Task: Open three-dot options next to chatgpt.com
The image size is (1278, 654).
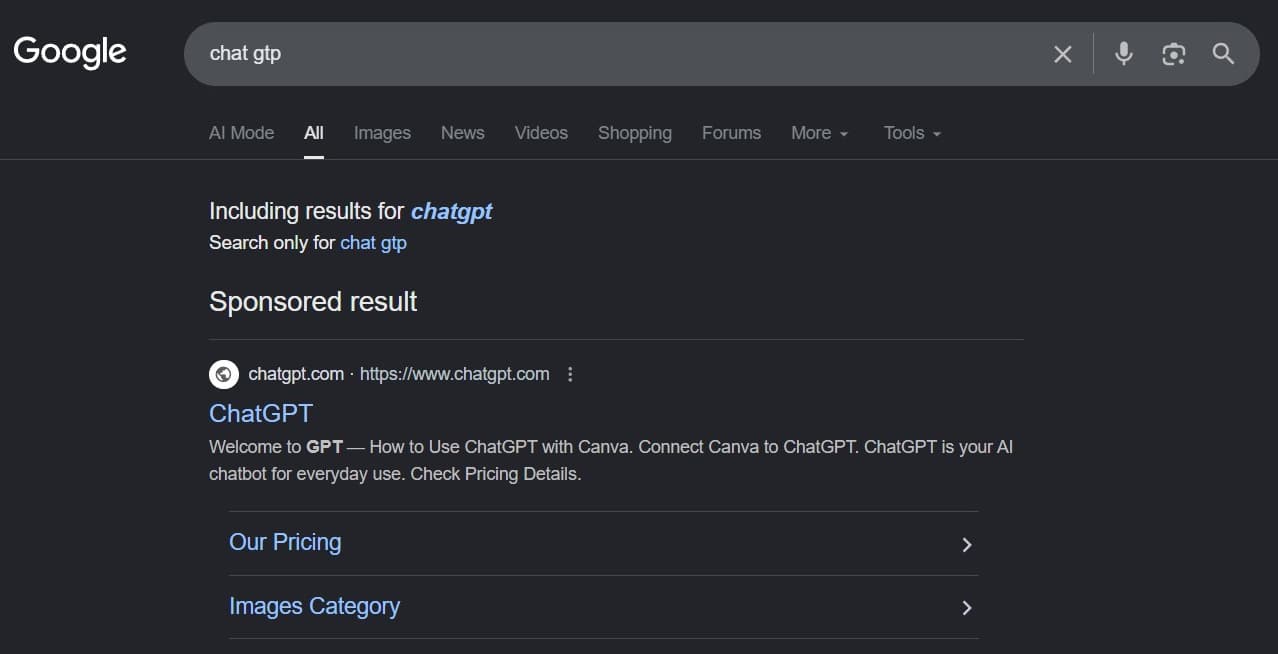Action: click(570, 374)
